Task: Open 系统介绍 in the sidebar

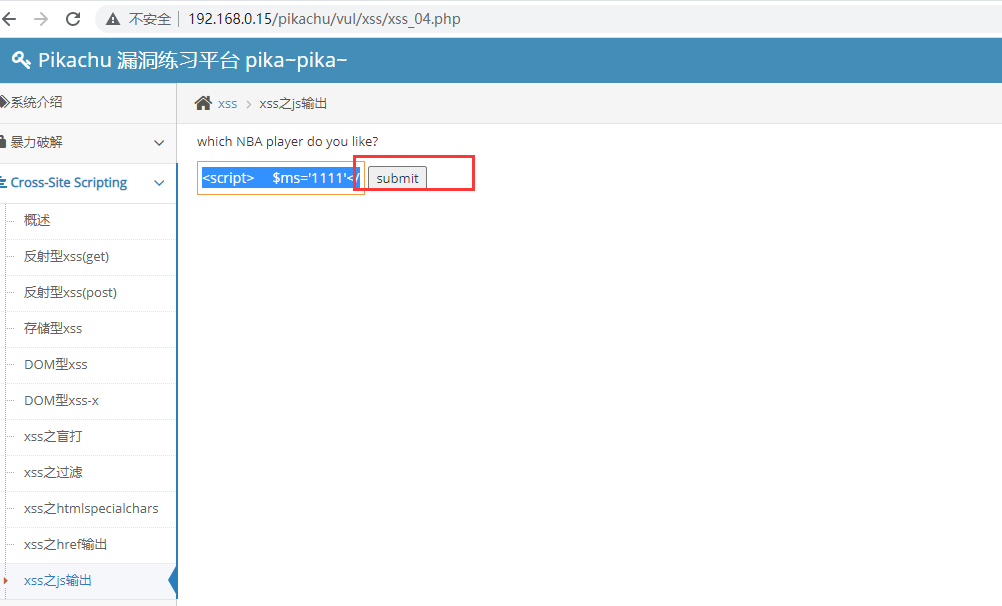Action: coord(36,102)
